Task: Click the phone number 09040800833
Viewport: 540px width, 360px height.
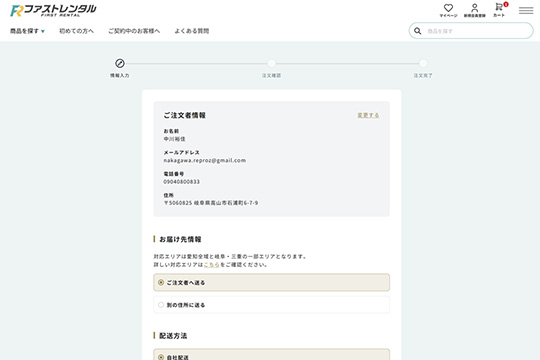Action: [x=181, y=182]
